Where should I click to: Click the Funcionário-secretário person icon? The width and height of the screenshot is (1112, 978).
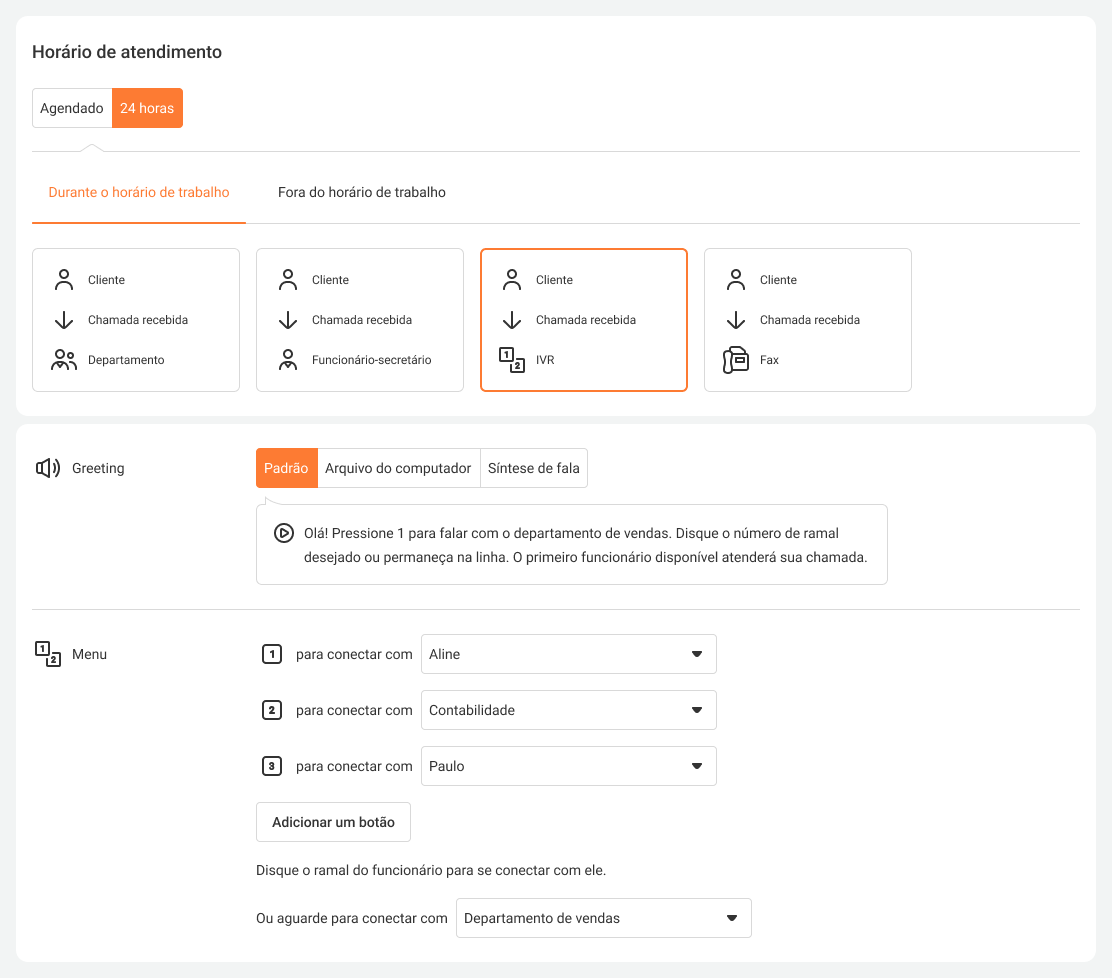[x=288, y=360]
